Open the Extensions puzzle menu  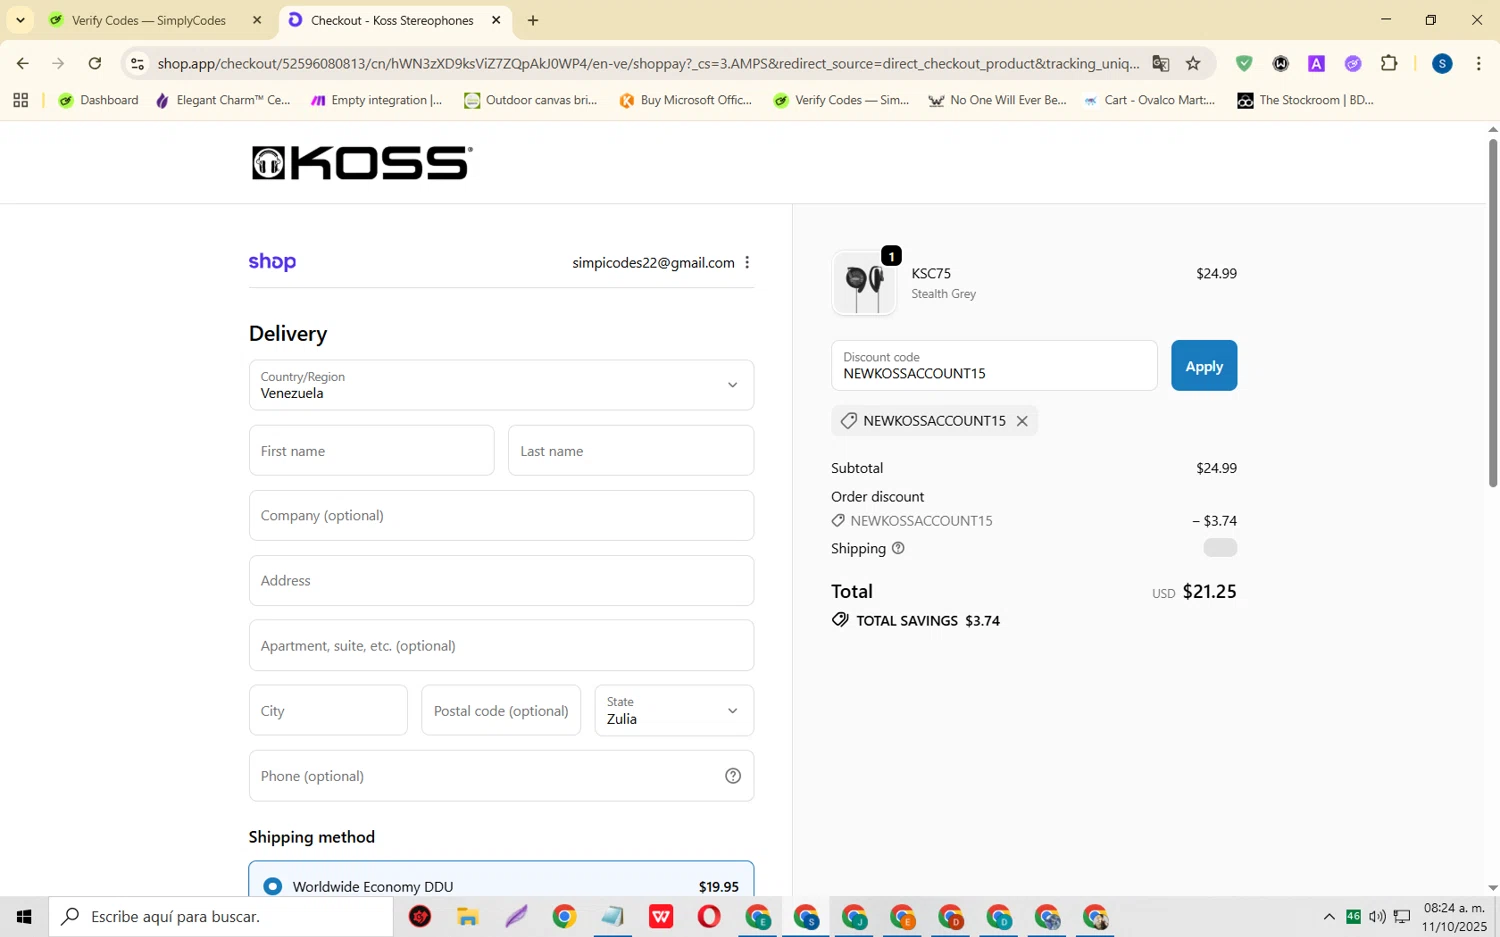point(1389,64)
